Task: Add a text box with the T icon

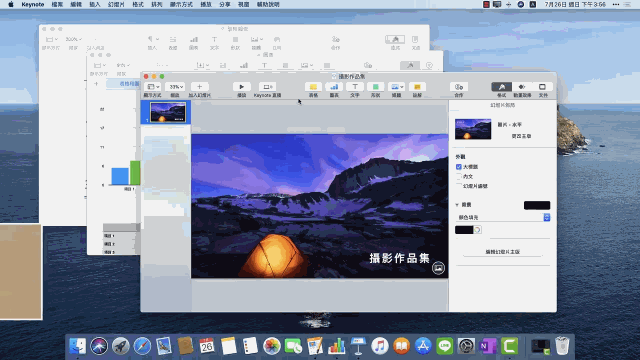Action: (355, 87)
